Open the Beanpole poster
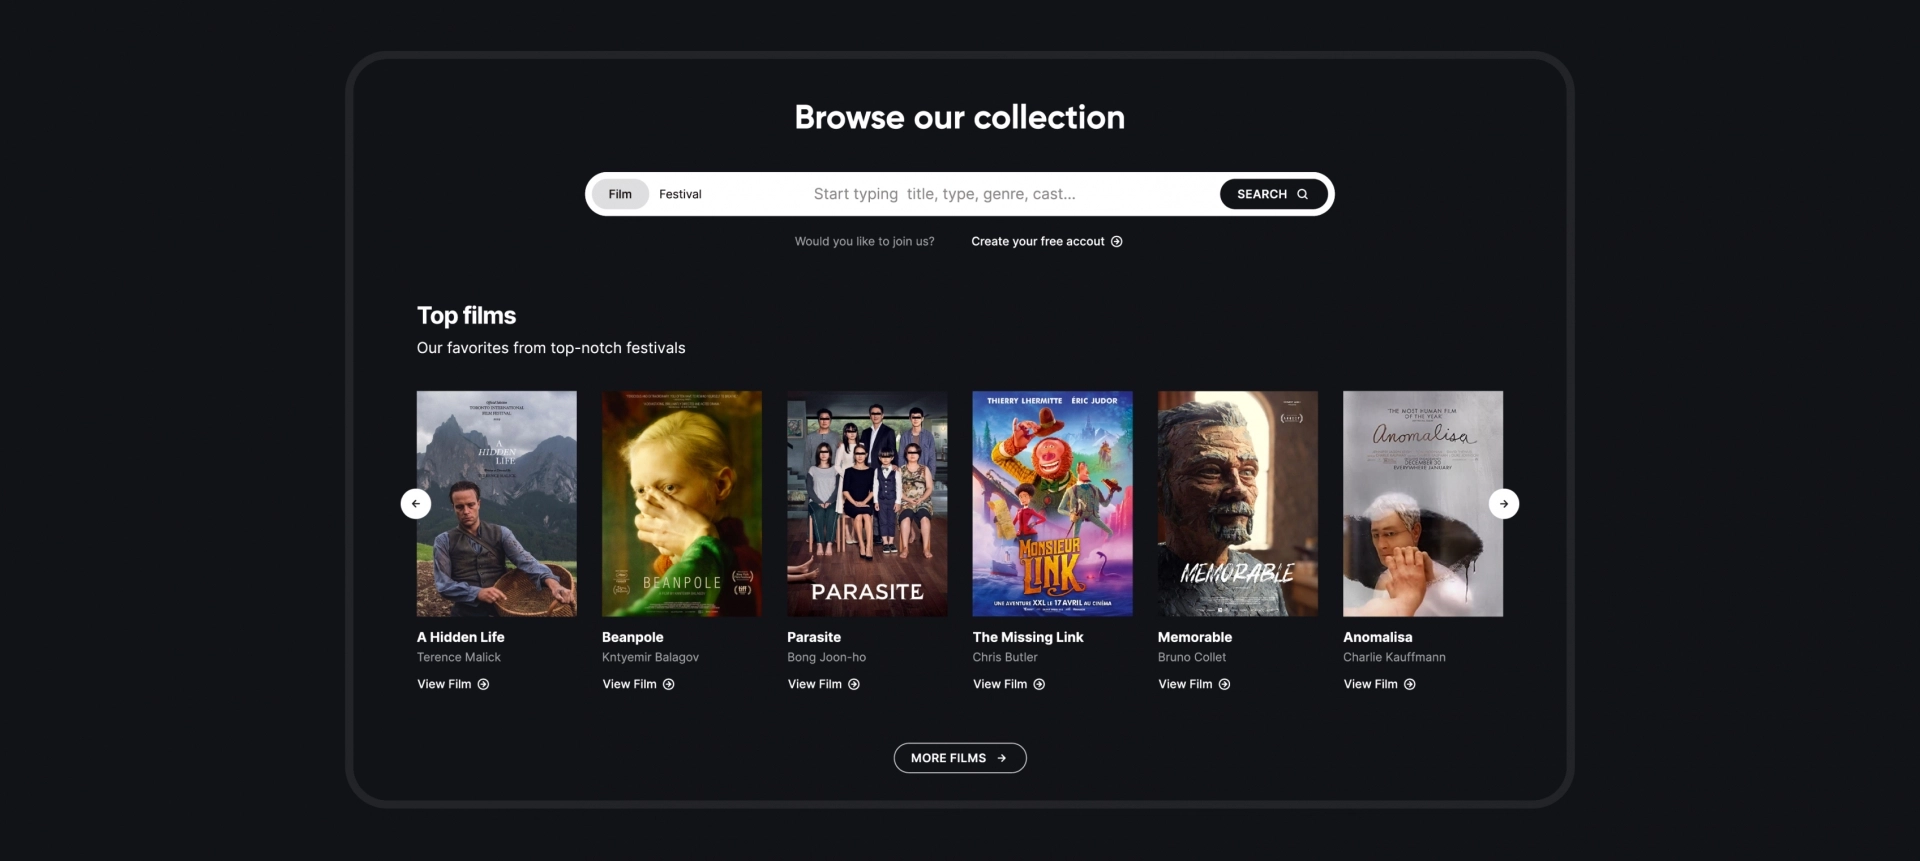Viewport: 1920px width, 861px height. tap(682, 504)
